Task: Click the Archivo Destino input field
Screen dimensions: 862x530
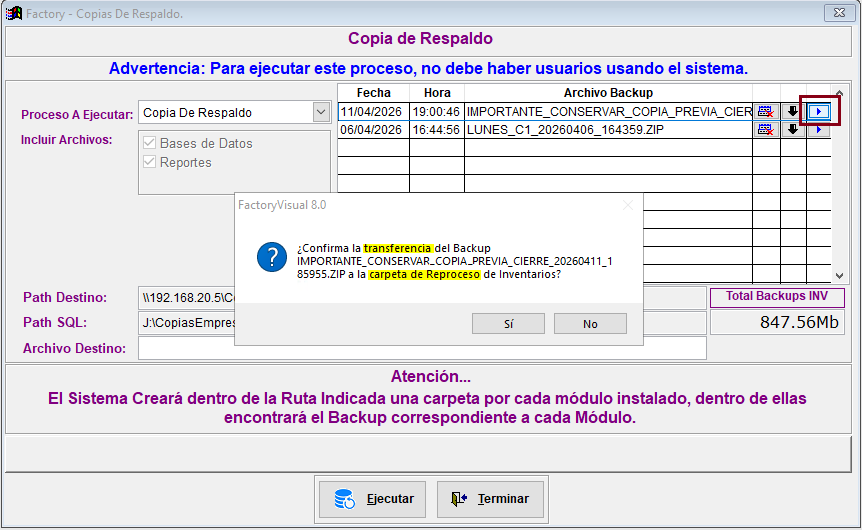Action: (422, 348)
